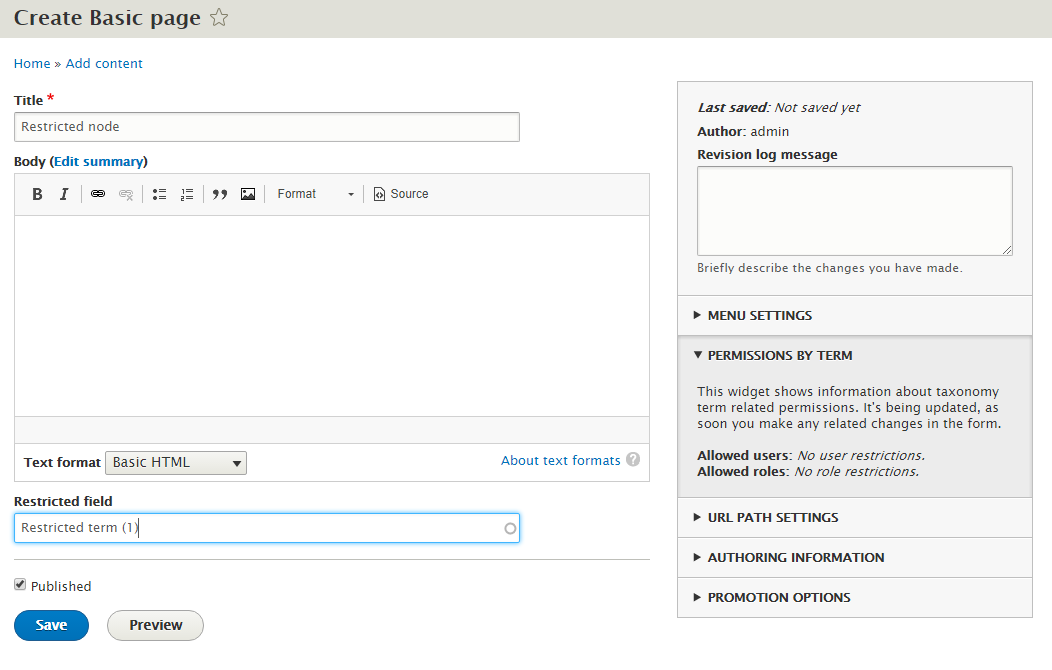Screen dimensions: 1052x670
Task: Toggle bold formatting in the editor
Action: [37, 193]
